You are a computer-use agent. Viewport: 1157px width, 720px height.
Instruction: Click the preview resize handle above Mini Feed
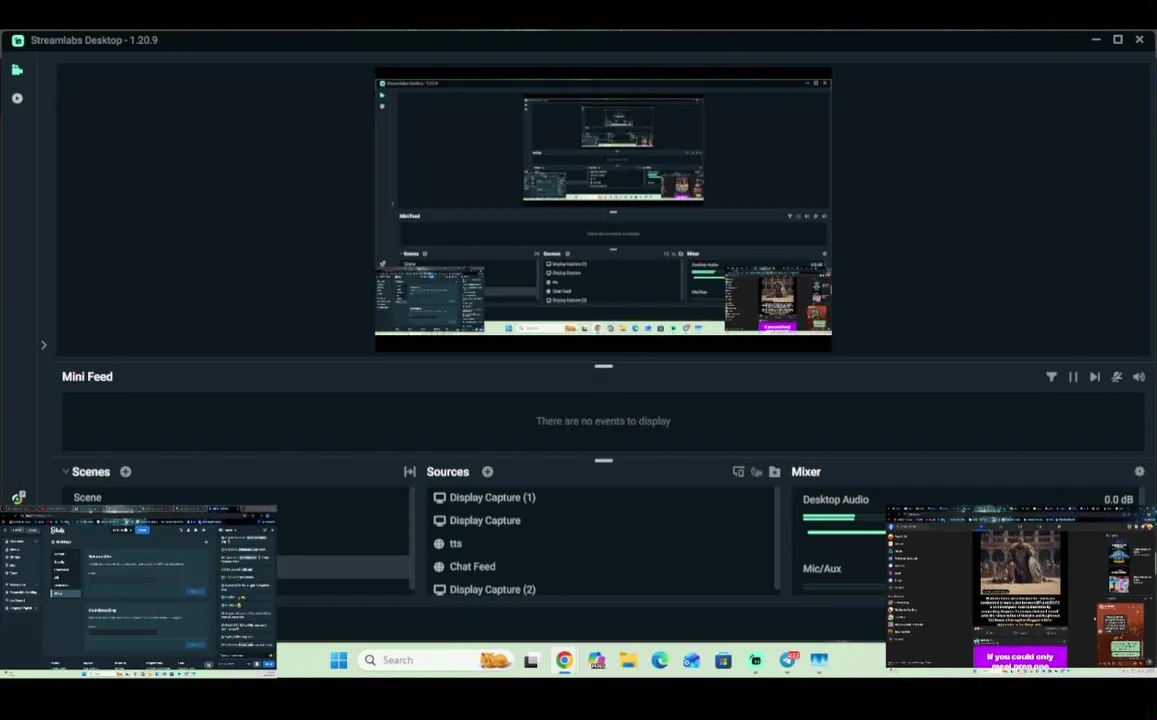[x=604, y=366]
